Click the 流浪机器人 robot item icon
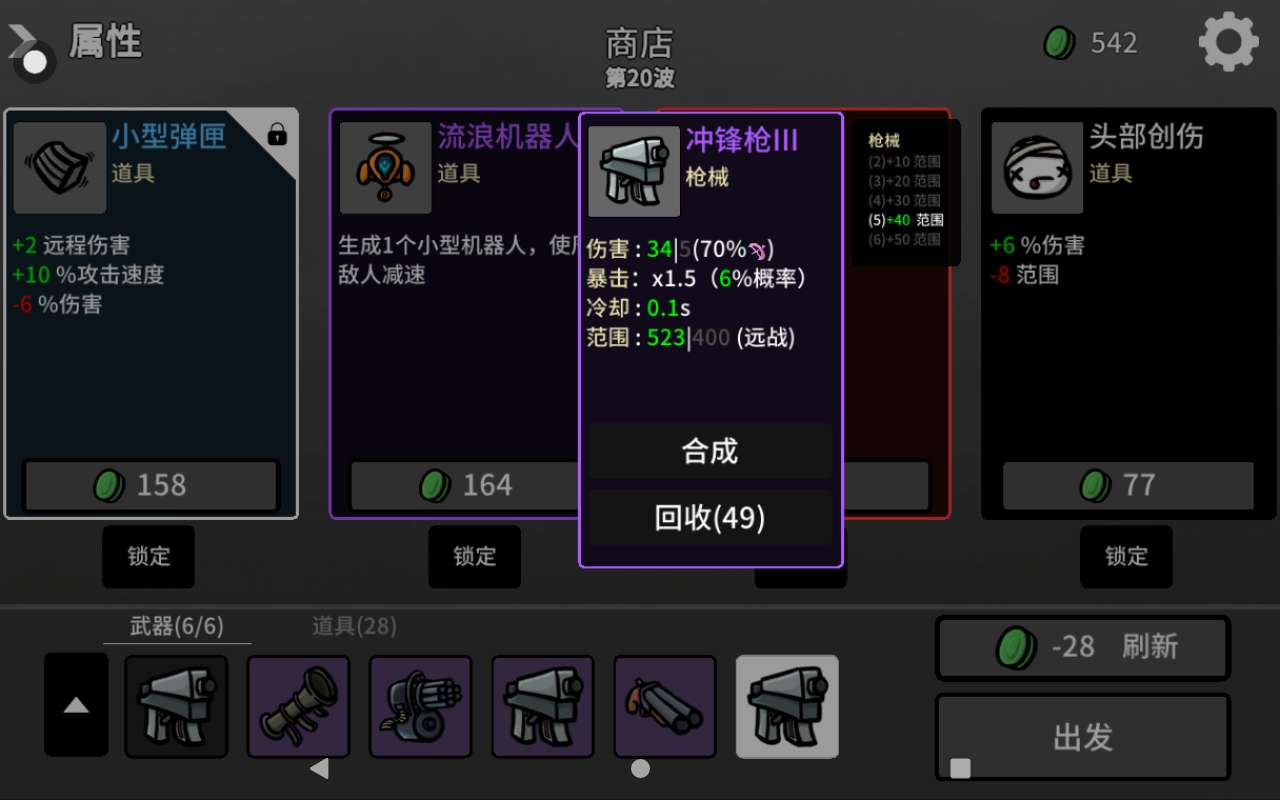Screen dimensions: 1280x800 [x=385, y=168]
